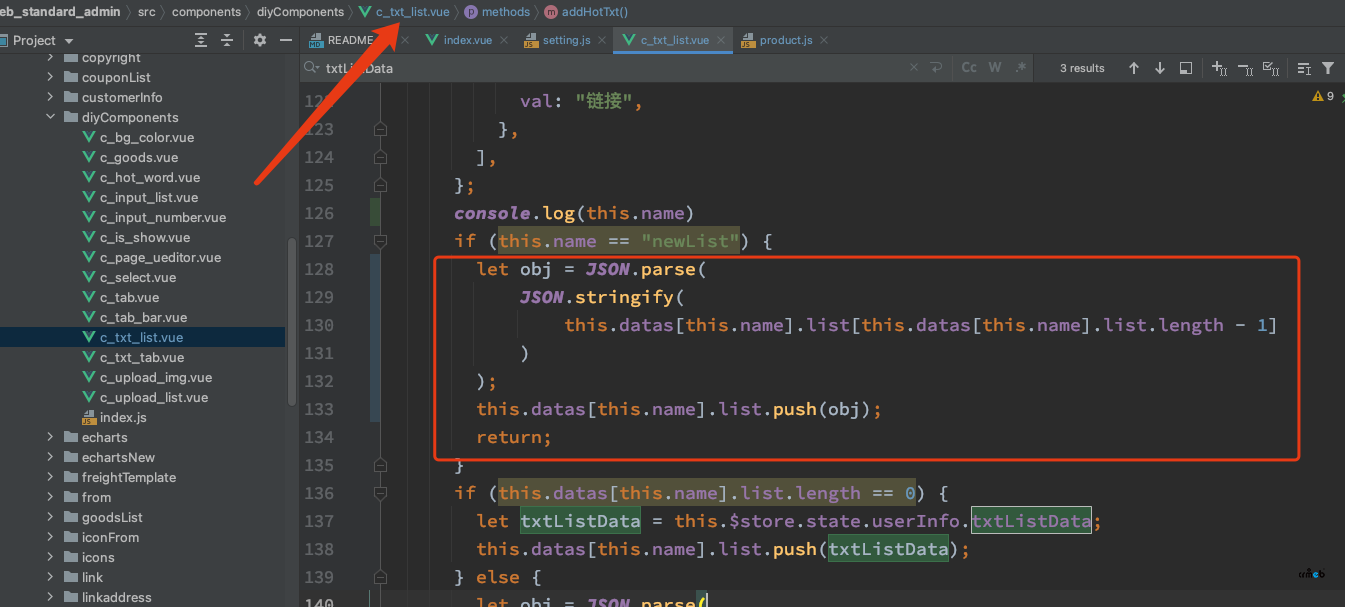Screen dimensions: 1345x607
Task: Toggle regex (.*) search option
Action: (1020, 68)
